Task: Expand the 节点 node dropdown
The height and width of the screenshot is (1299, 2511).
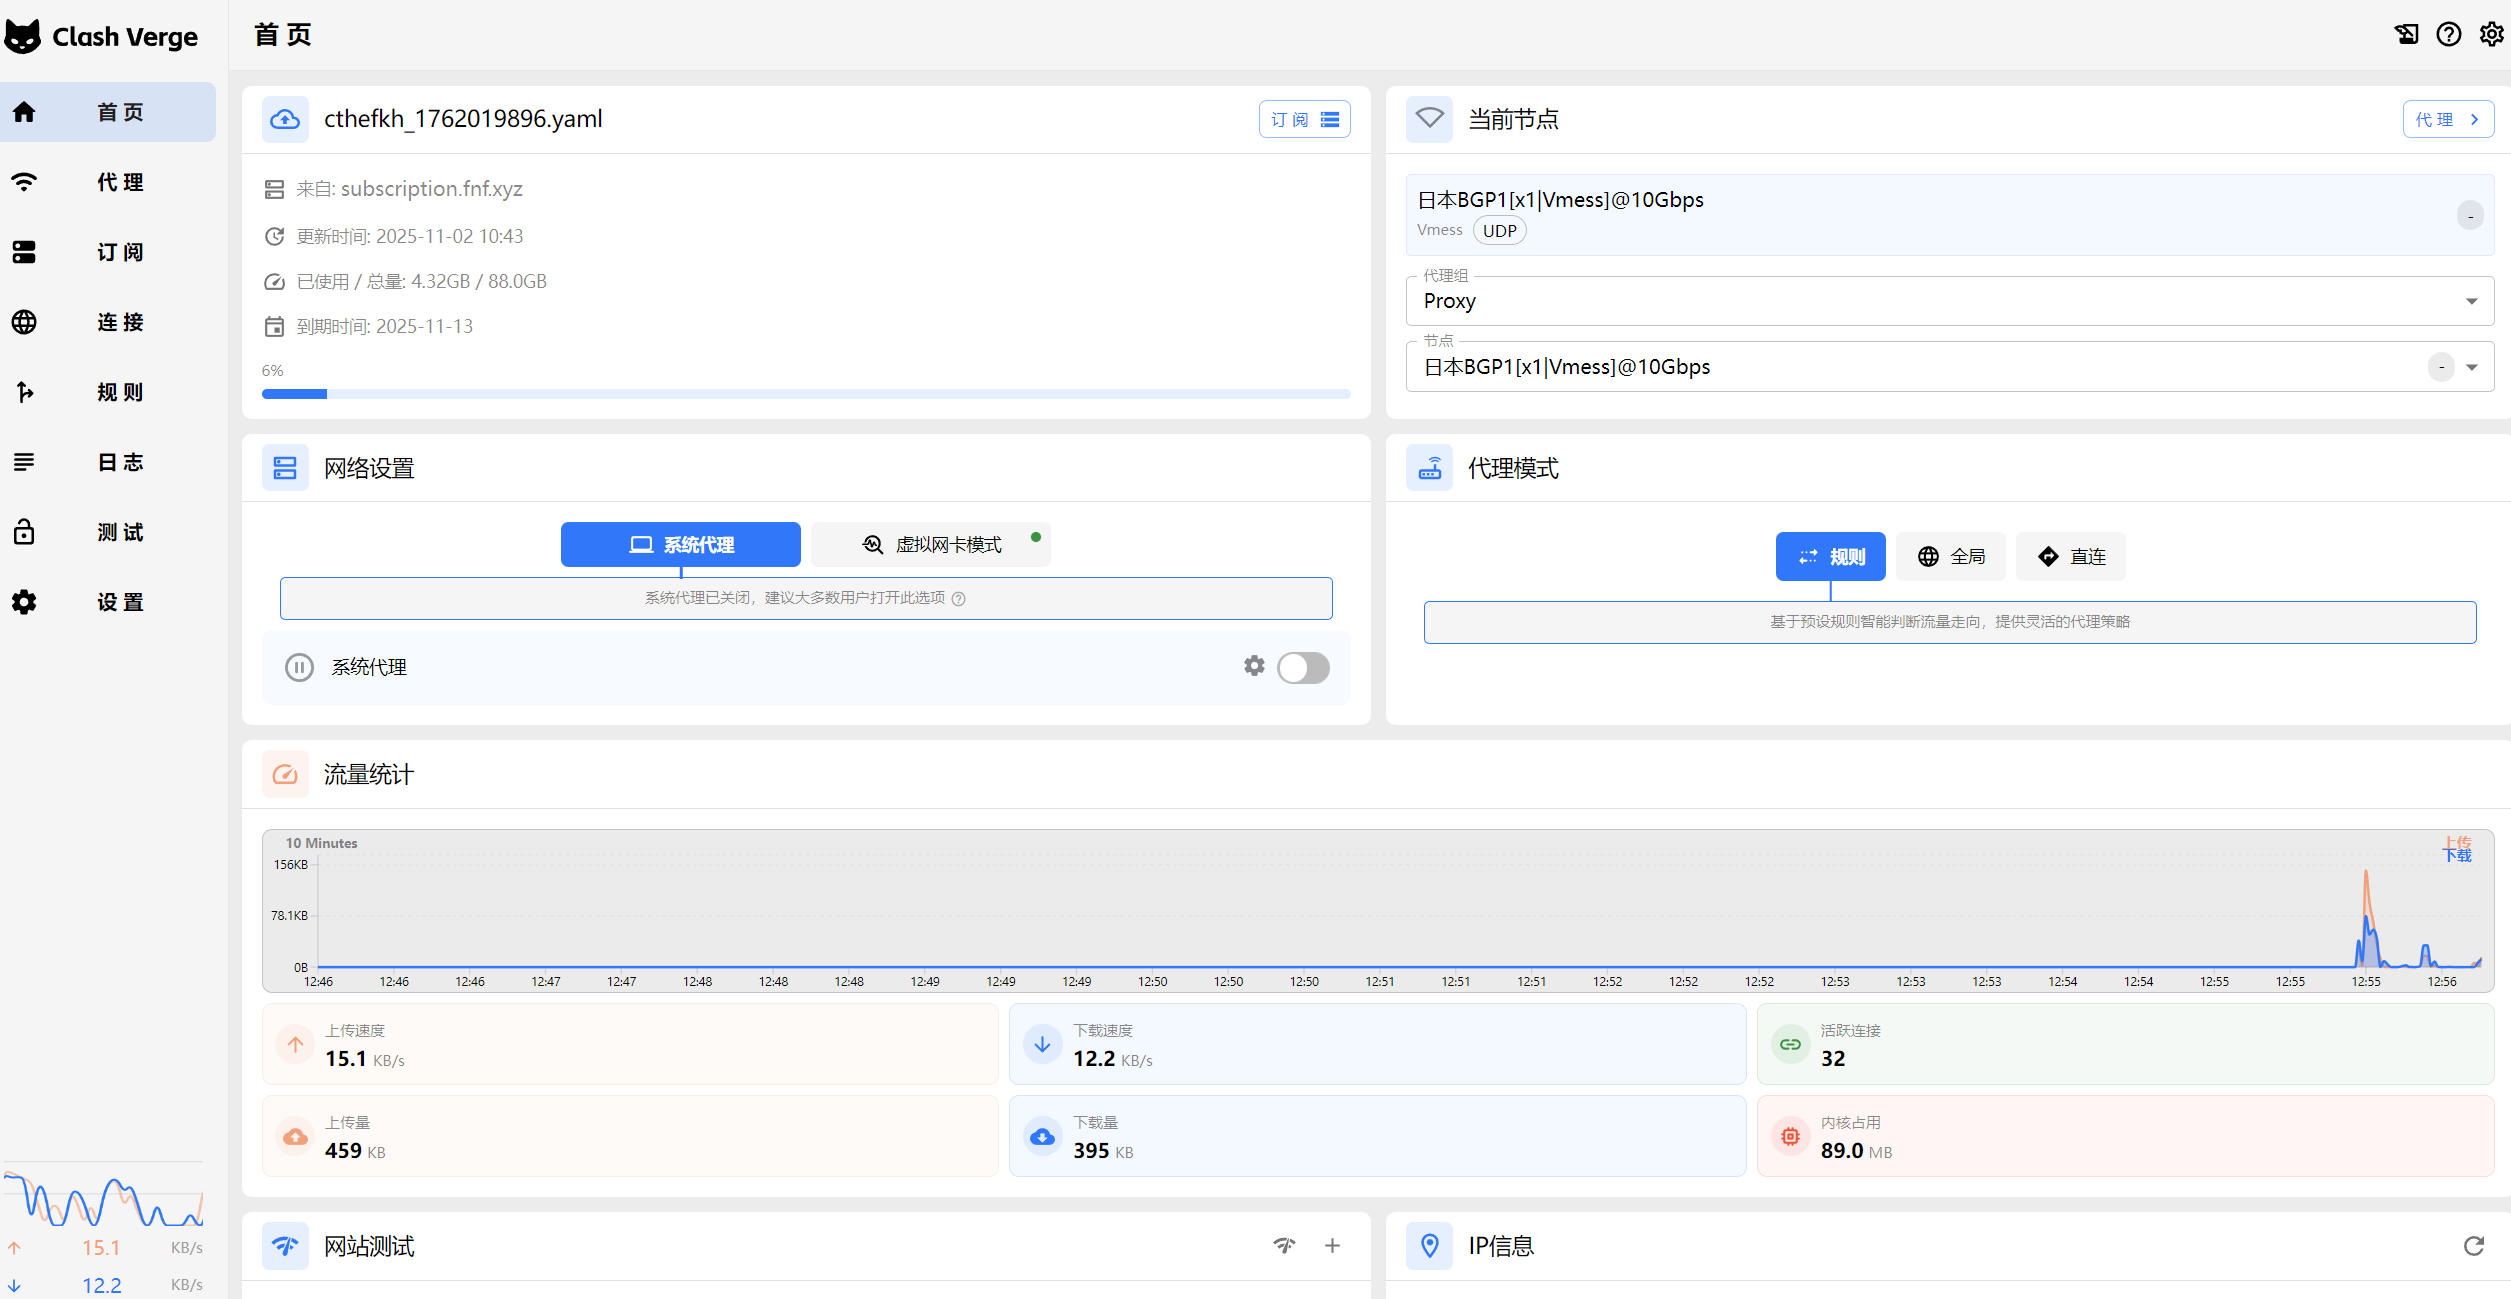Action: [x=2472, y=368]
